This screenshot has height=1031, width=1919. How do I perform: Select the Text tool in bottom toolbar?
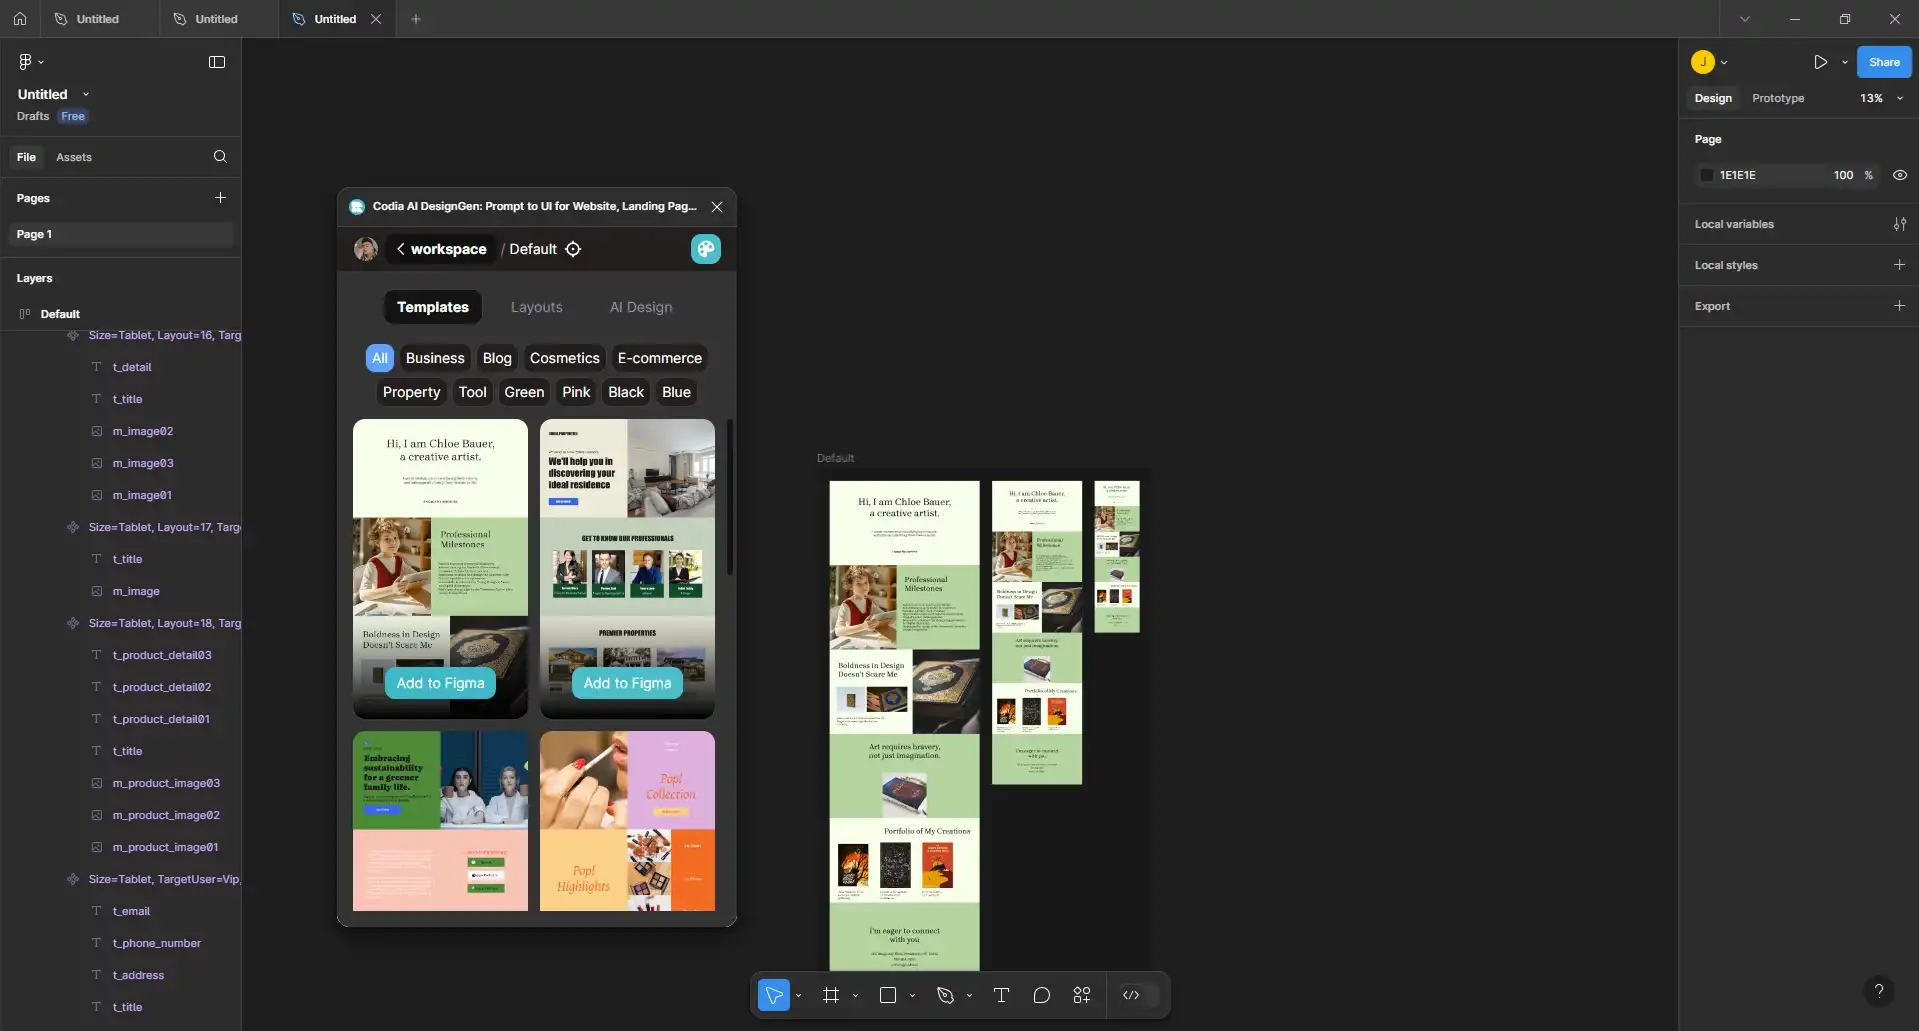[1001, 995]
